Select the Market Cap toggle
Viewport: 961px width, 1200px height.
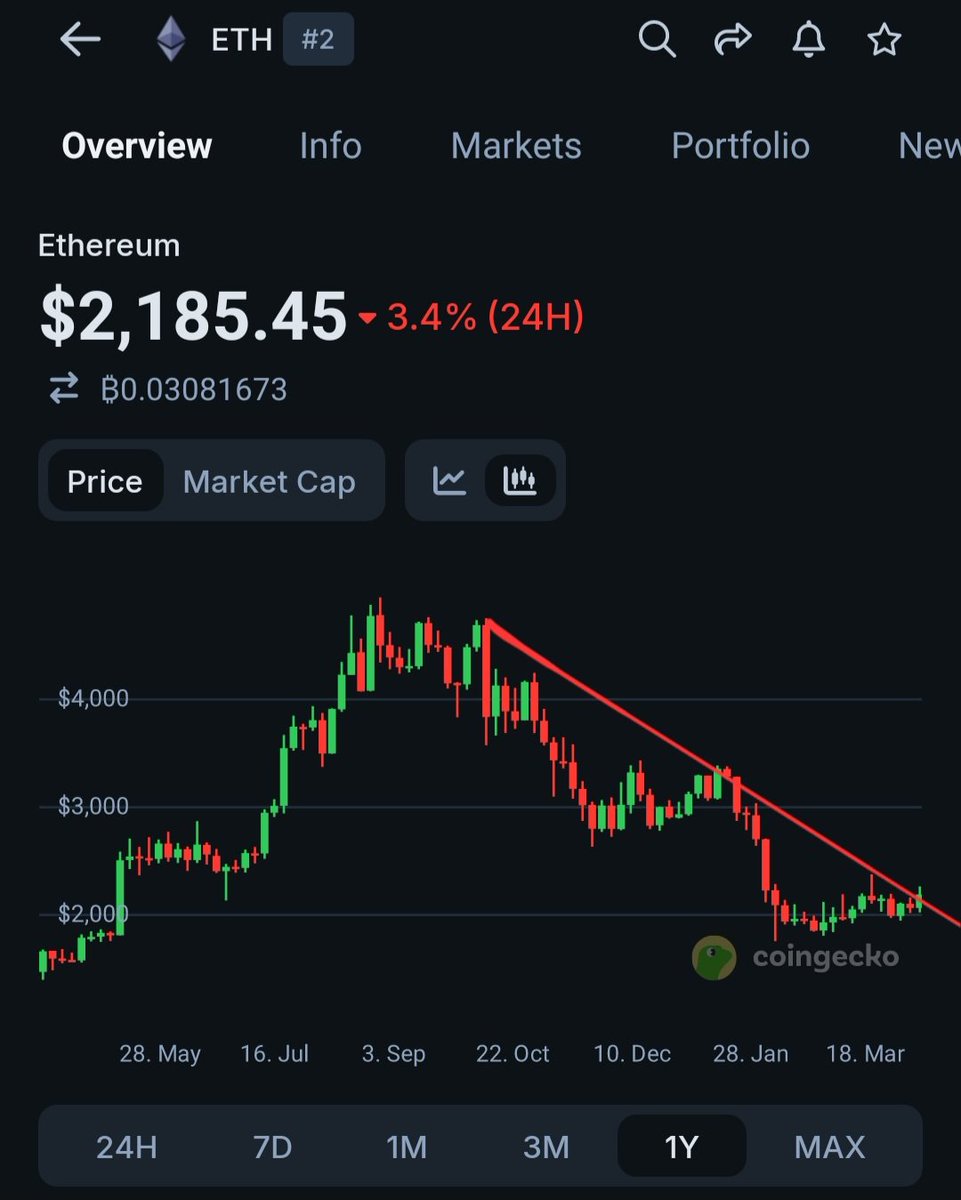[269, 481]
